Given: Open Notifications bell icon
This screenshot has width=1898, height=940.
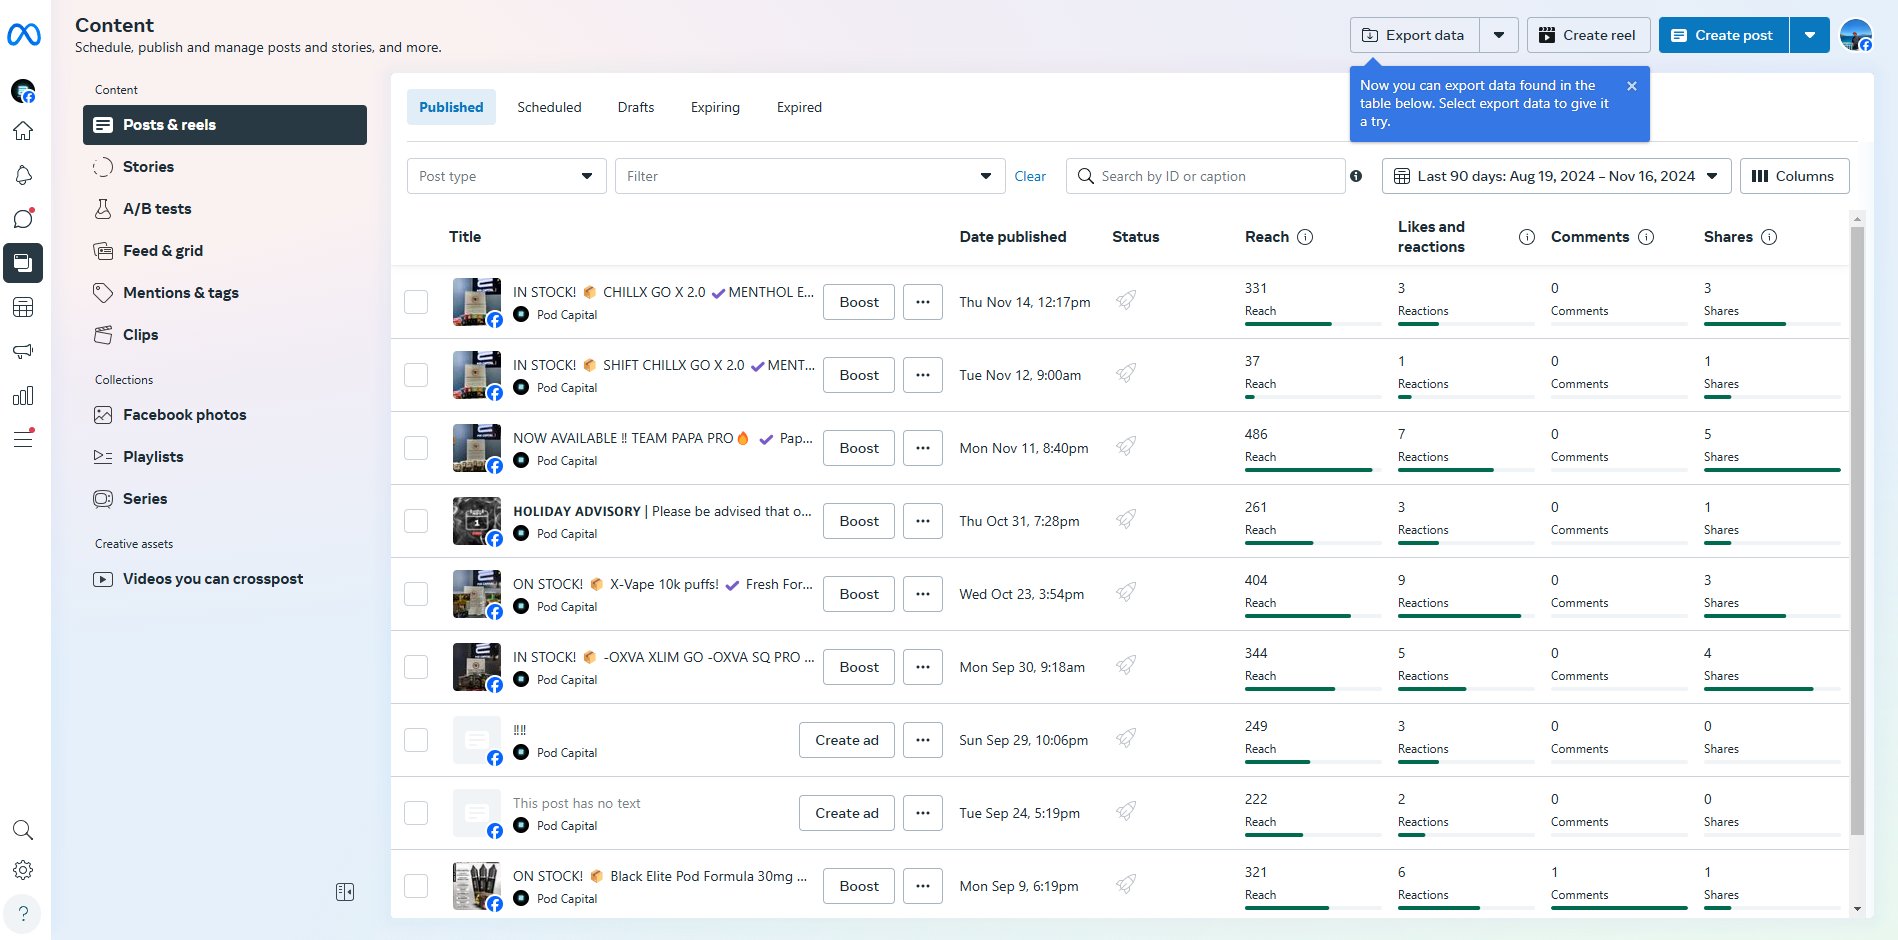Looking at the screenshot, I should pos(23,175).
